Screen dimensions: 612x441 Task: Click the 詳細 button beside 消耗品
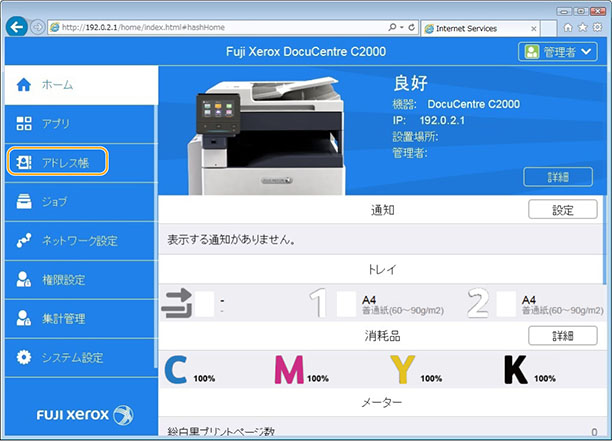click(562, 336)
